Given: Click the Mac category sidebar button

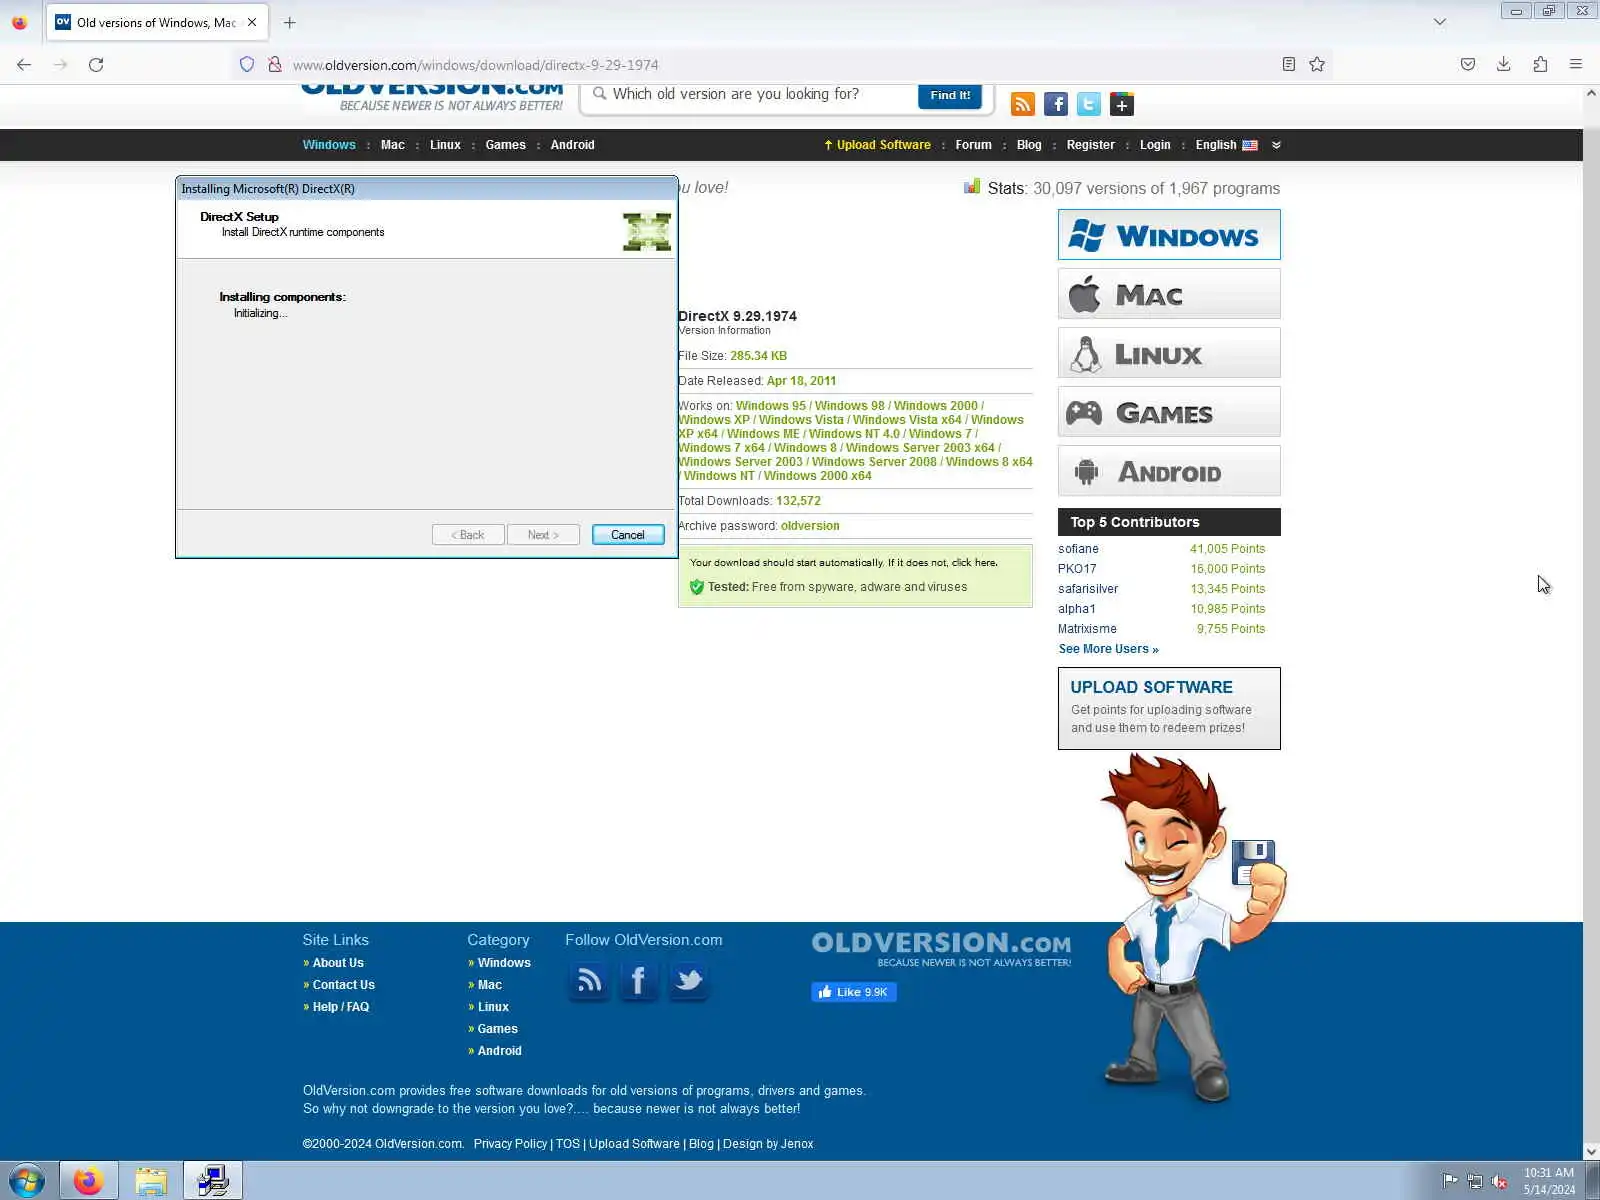Looking at the screenshot, I should coord(1169,294).
